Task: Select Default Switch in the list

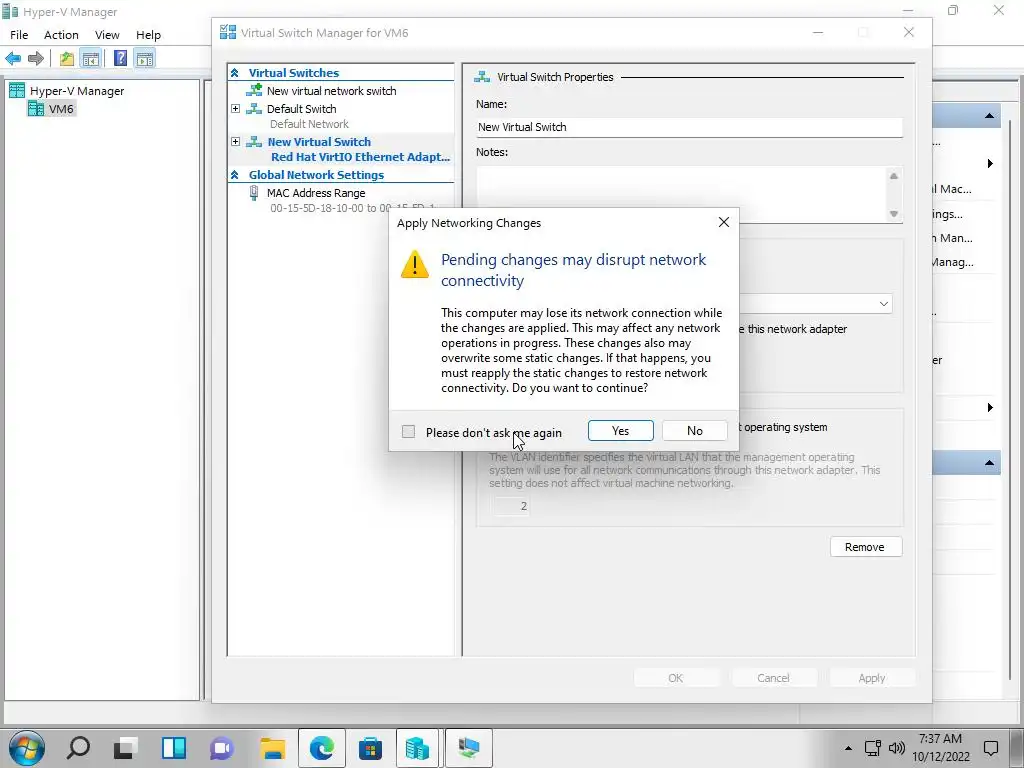Action: [301, 109]
